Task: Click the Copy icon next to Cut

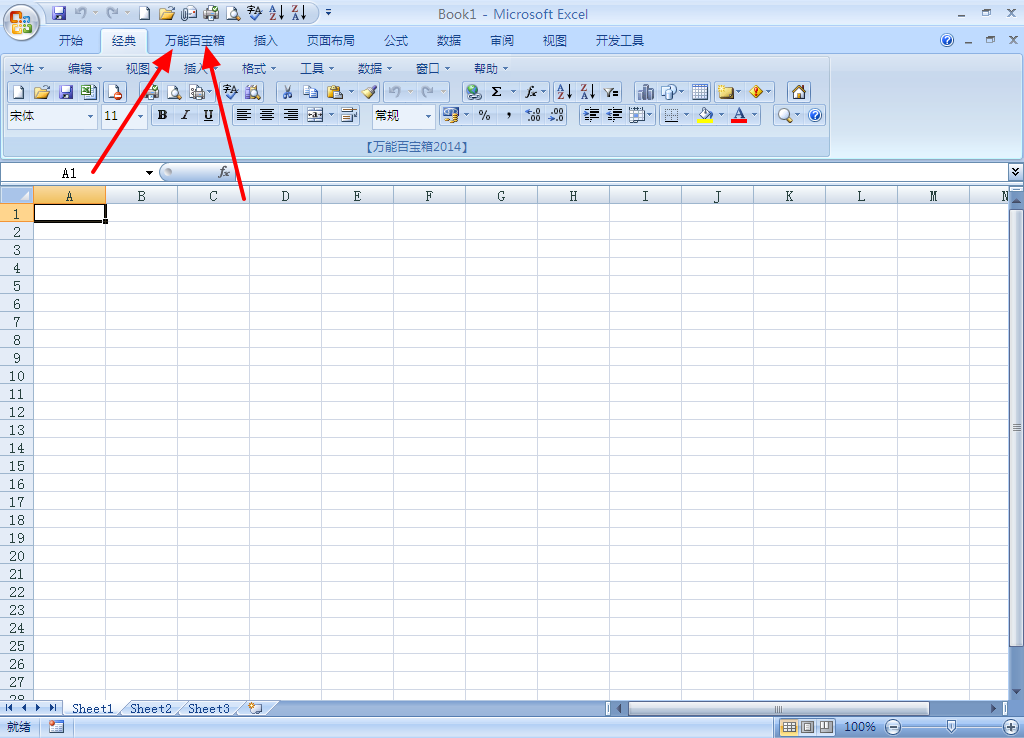Action: tap(311, 92)
